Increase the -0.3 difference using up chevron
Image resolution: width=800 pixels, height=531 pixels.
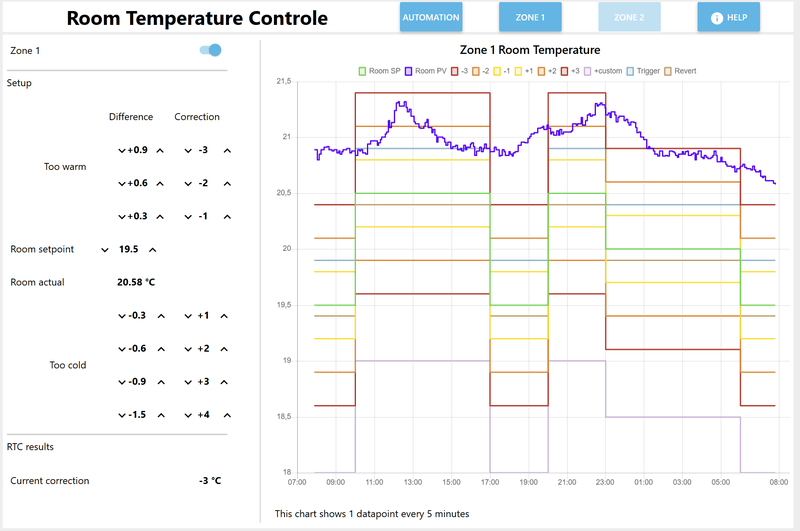(161, 316)
